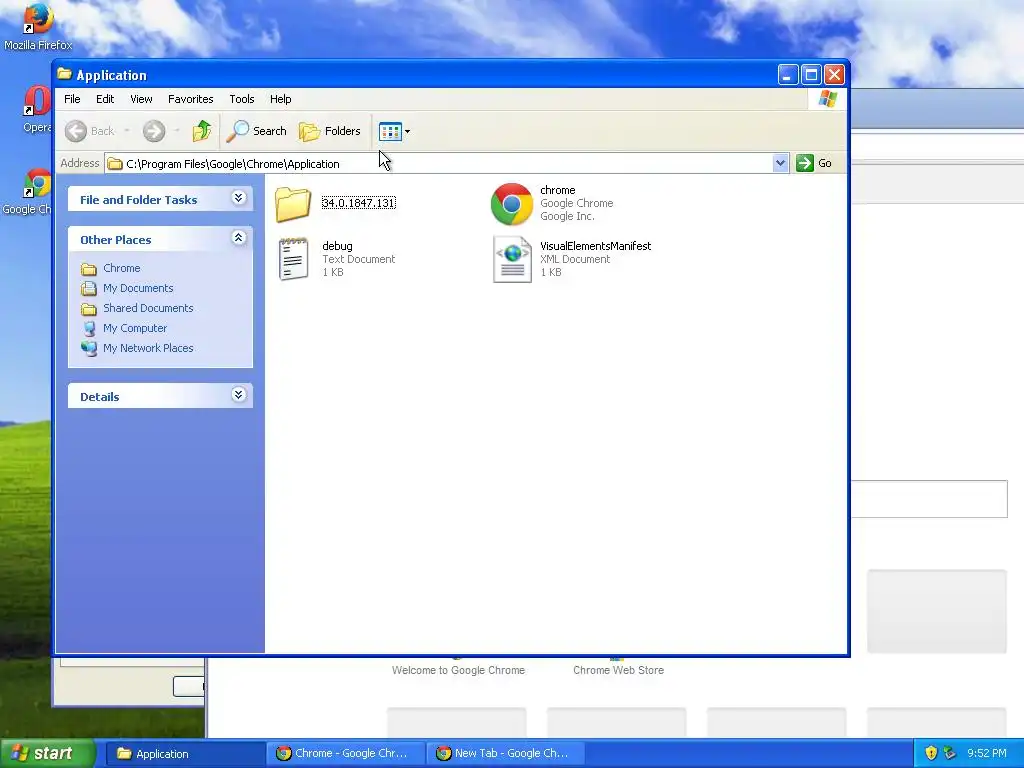
Task: Select the debug text document icon
Action: point(293,259)
